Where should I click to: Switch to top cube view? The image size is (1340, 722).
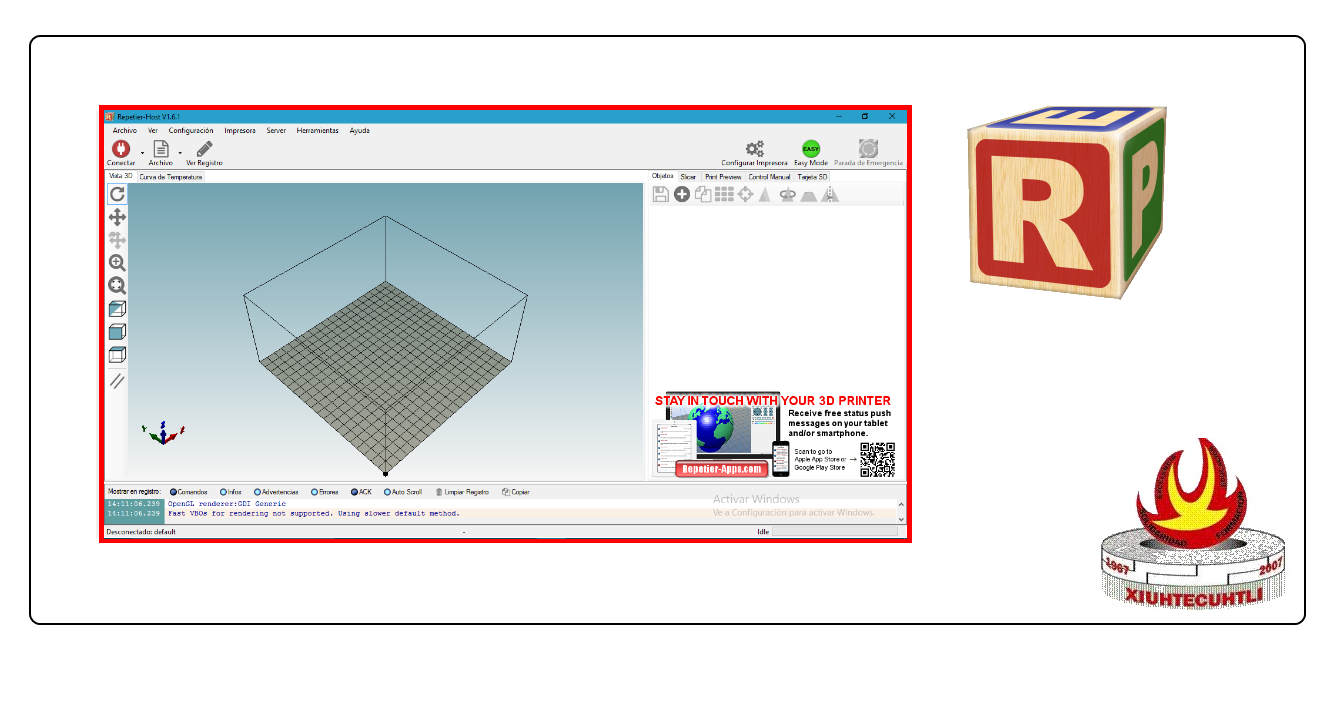[117, 355]
